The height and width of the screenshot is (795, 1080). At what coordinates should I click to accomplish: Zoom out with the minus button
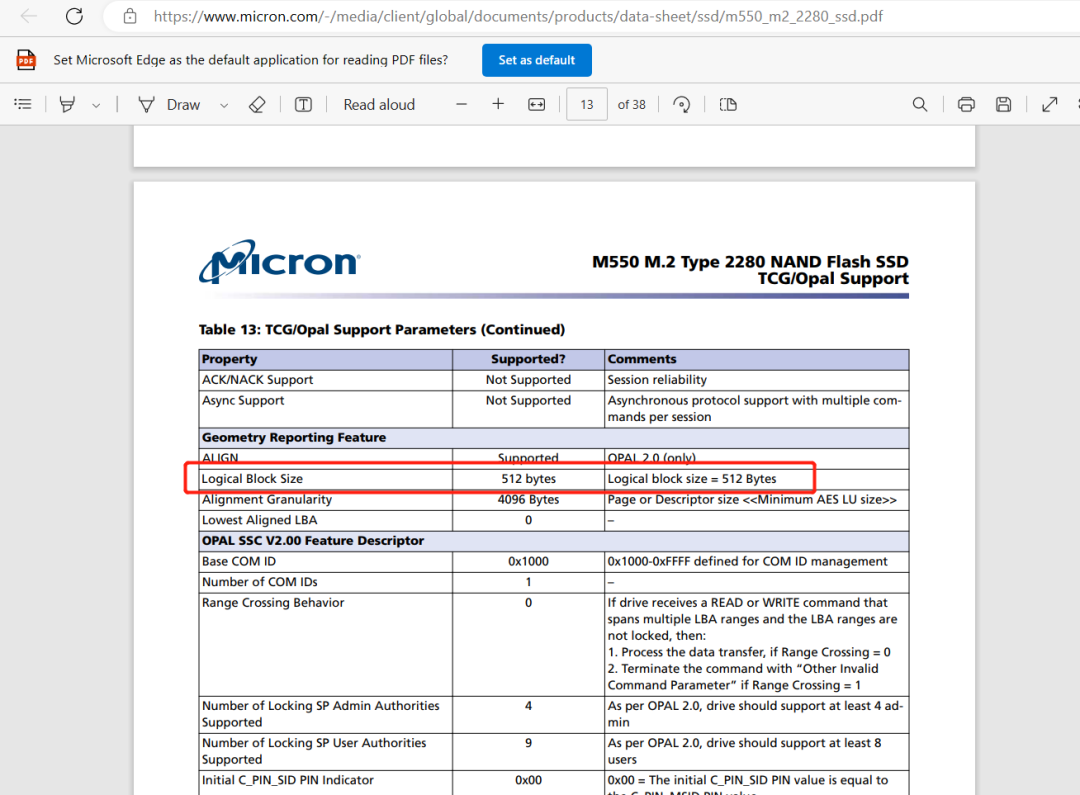pos(461,104)
